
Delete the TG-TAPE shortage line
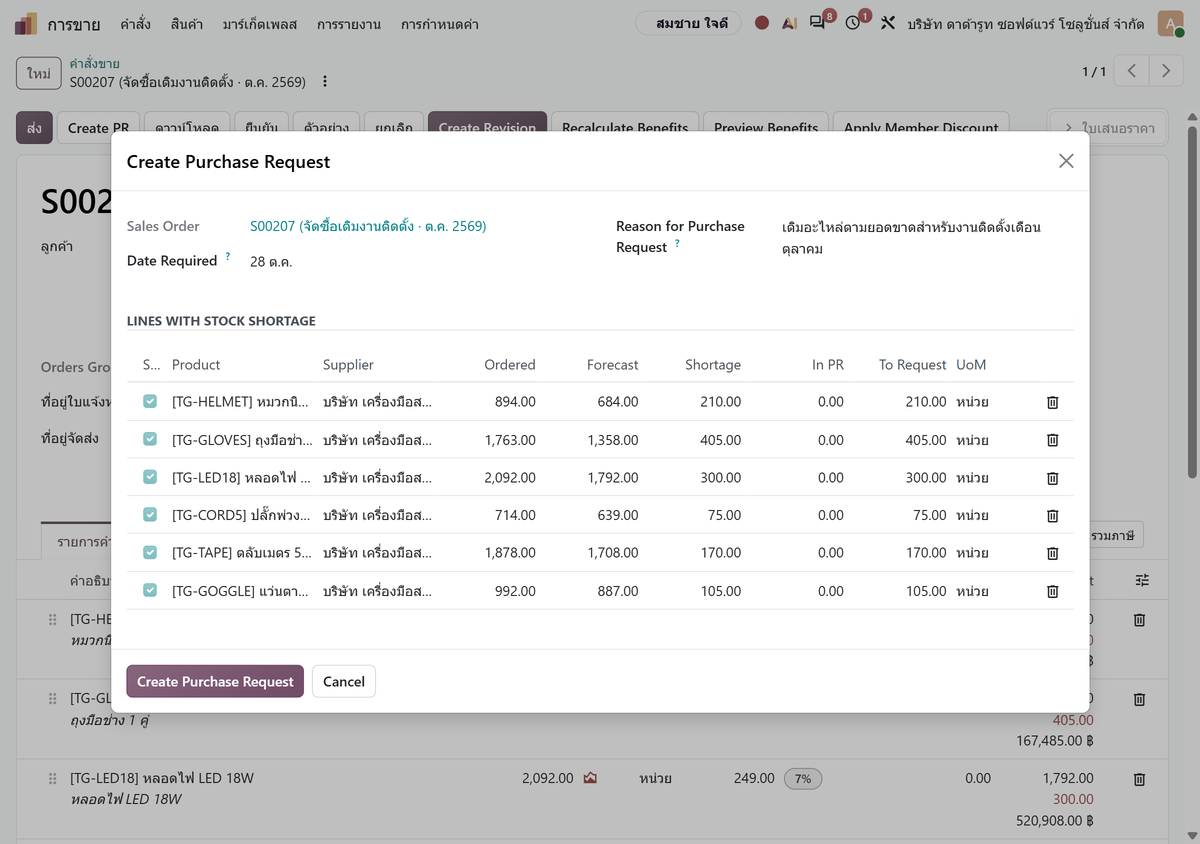1052,553
